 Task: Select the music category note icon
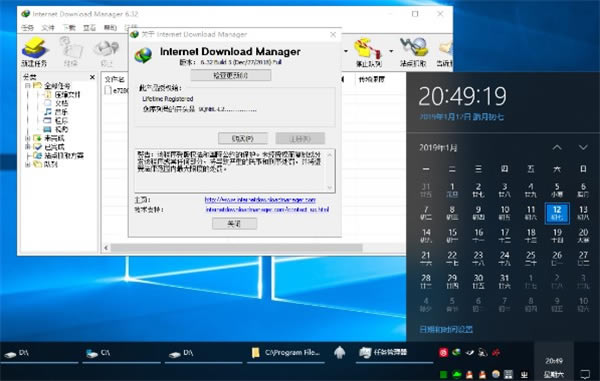tap(47, 112)
